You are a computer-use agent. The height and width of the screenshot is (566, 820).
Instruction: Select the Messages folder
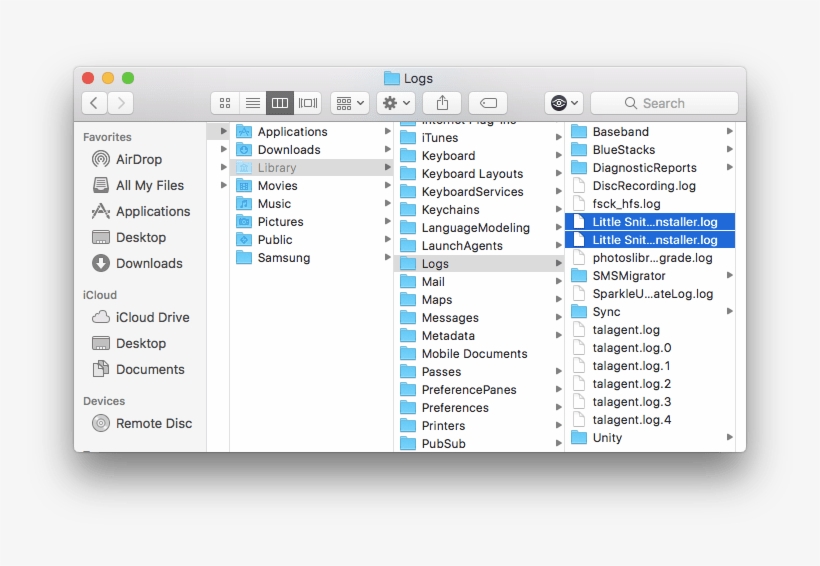tap(480, 318)
